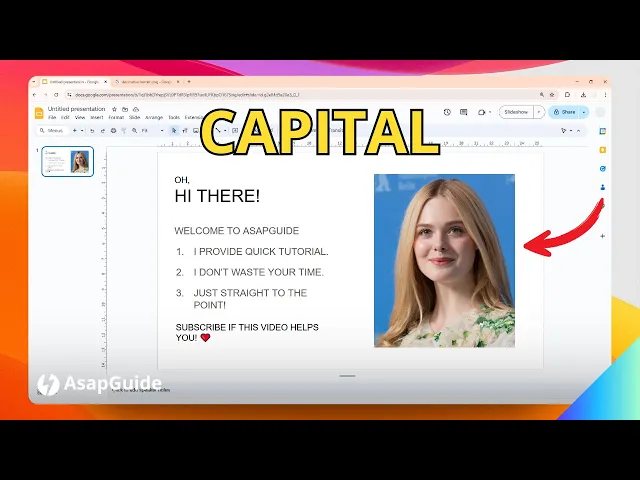Image resolution: width=640 pixels, height=480 pixels.
Task: Open a new browser tab
Action: 189,82
